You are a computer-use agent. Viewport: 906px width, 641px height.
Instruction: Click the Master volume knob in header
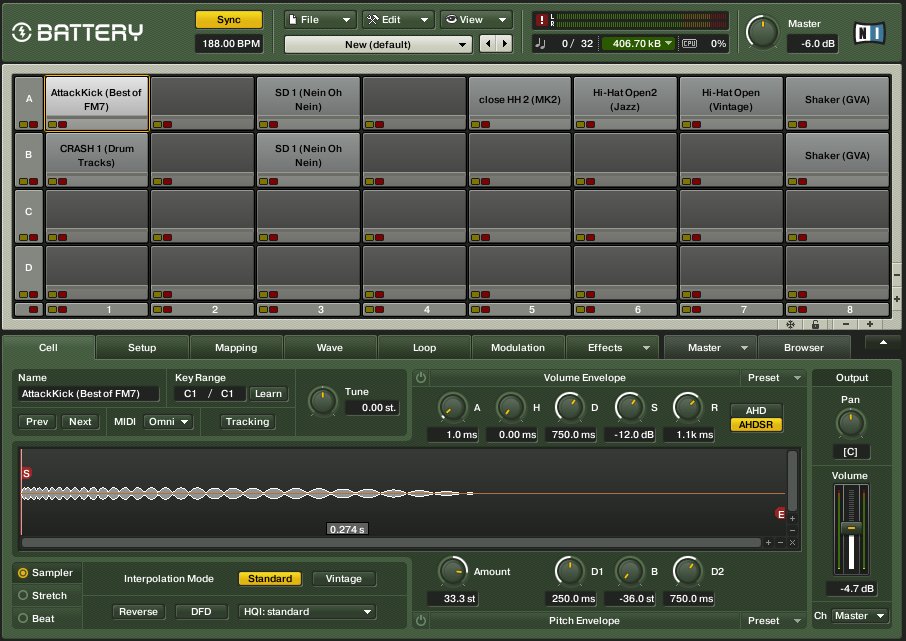tap(762, 32)
